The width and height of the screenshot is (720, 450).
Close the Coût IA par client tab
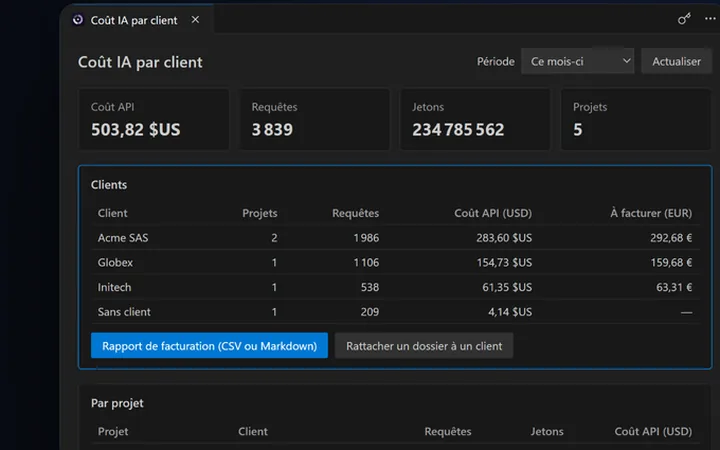pyautogui.click(x=195, y=20)
